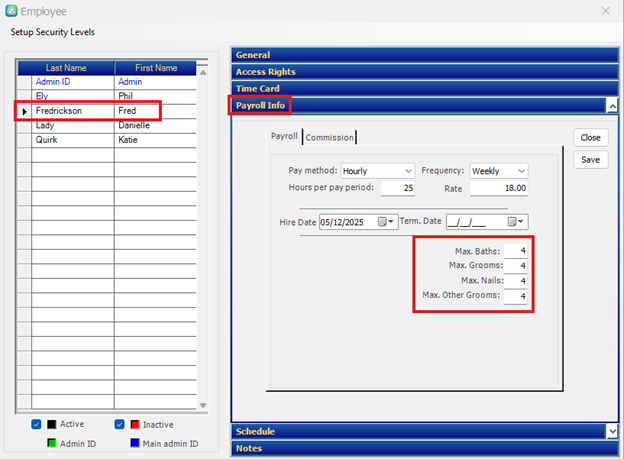Open the Access Rights section header

click(x=420, y=72)
